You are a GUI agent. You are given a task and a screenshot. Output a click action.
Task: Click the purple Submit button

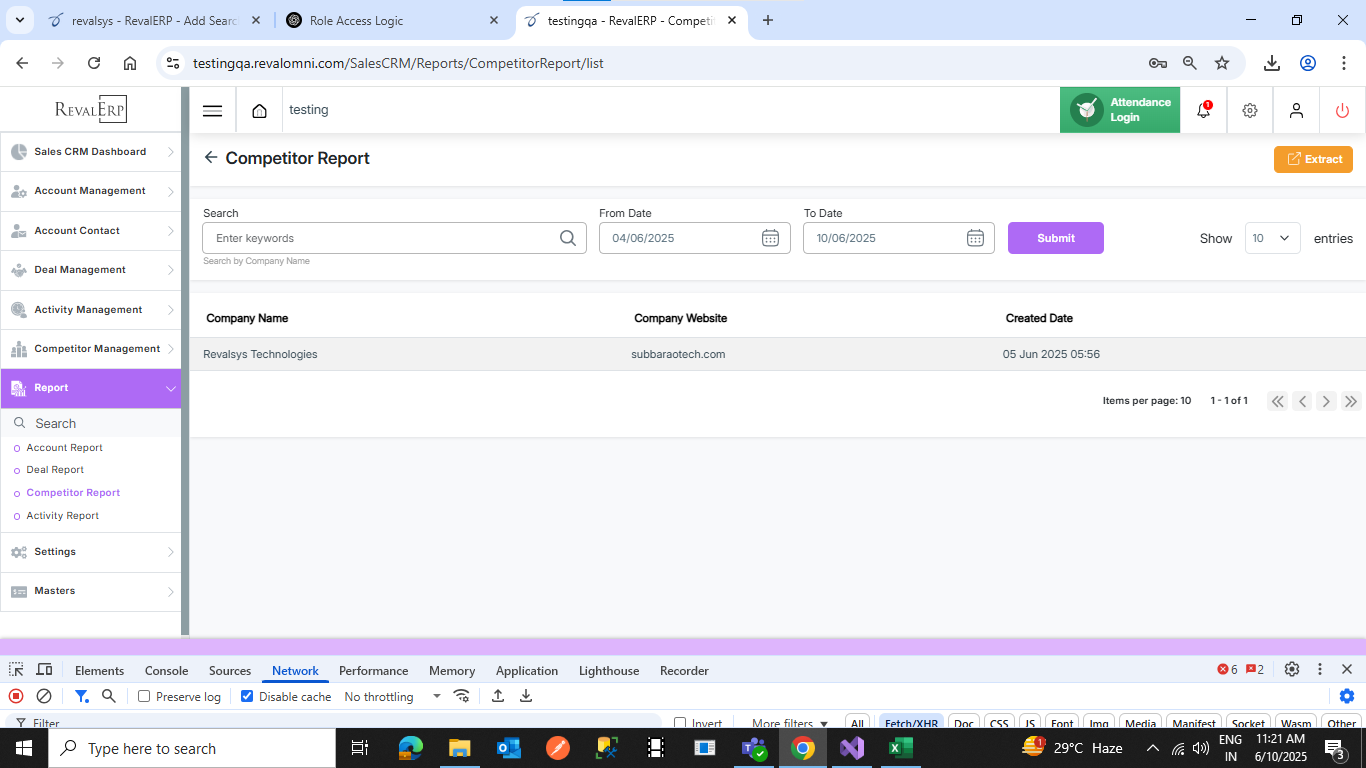pos(1055,238)
